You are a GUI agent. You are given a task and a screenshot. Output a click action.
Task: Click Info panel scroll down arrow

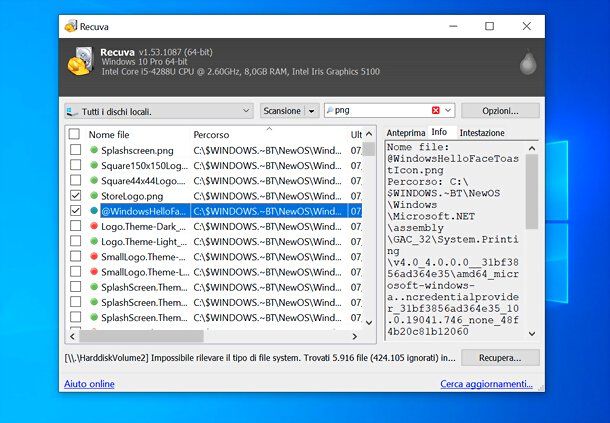[532, 333]
